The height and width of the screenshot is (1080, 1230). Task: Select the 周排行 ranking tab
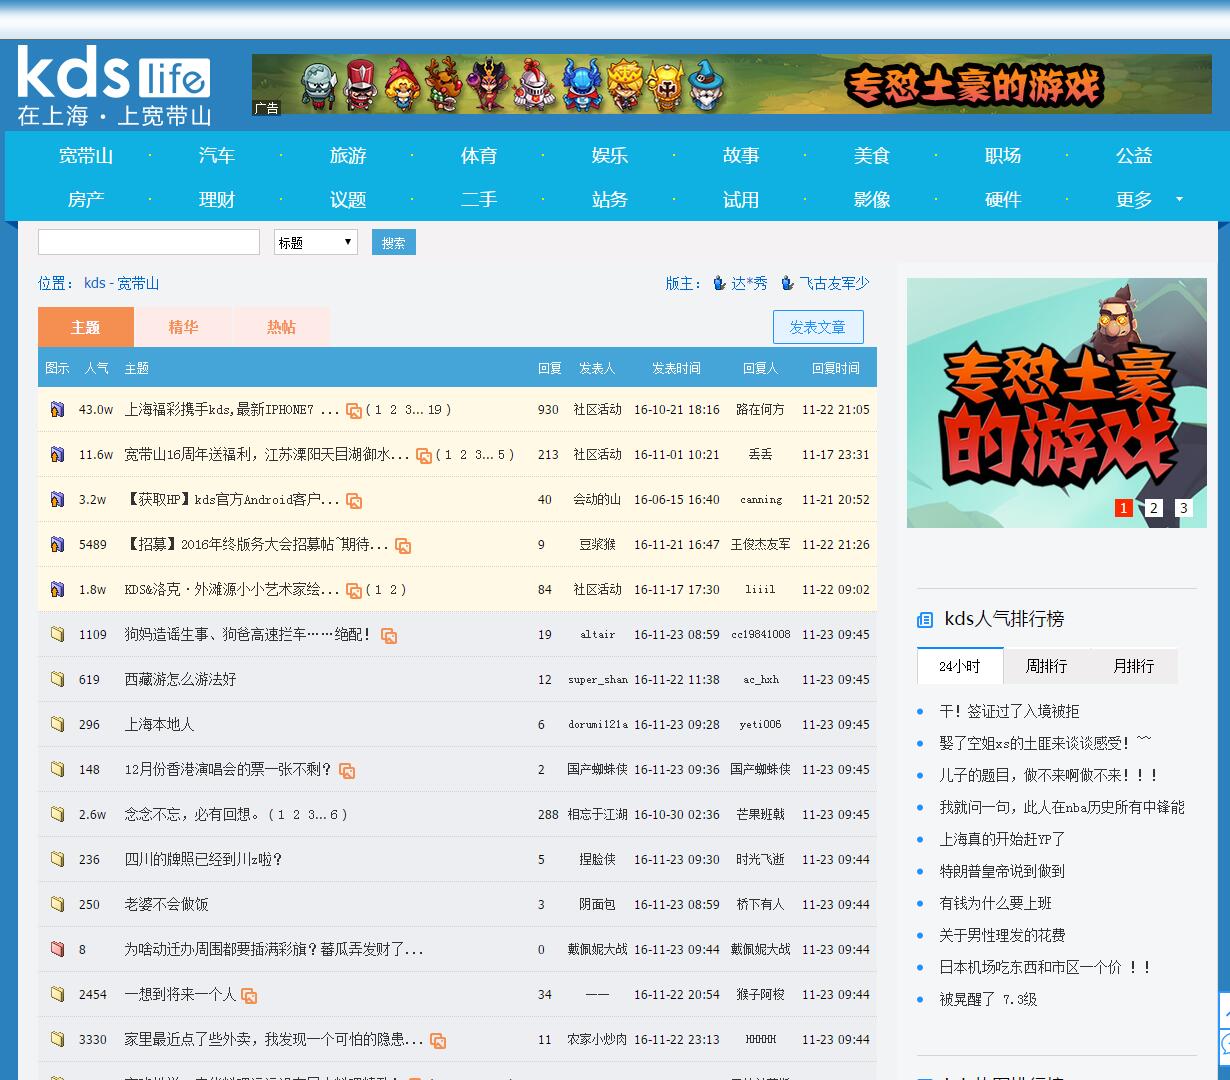(x=1046, y=666)
